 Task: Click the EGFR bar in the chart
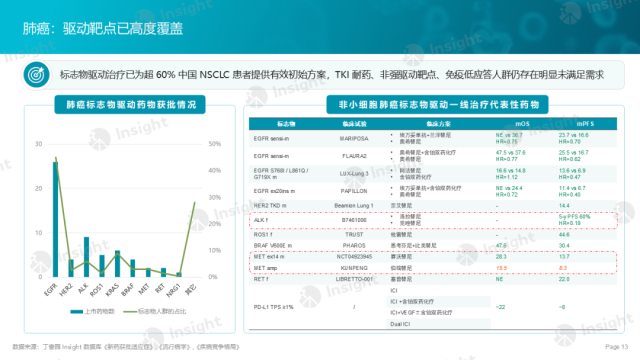[56, 220]
